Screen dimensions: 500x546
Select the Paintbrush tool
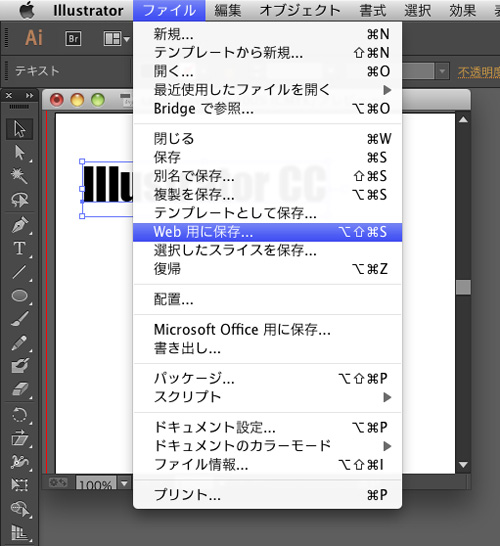tap(19, 319)
